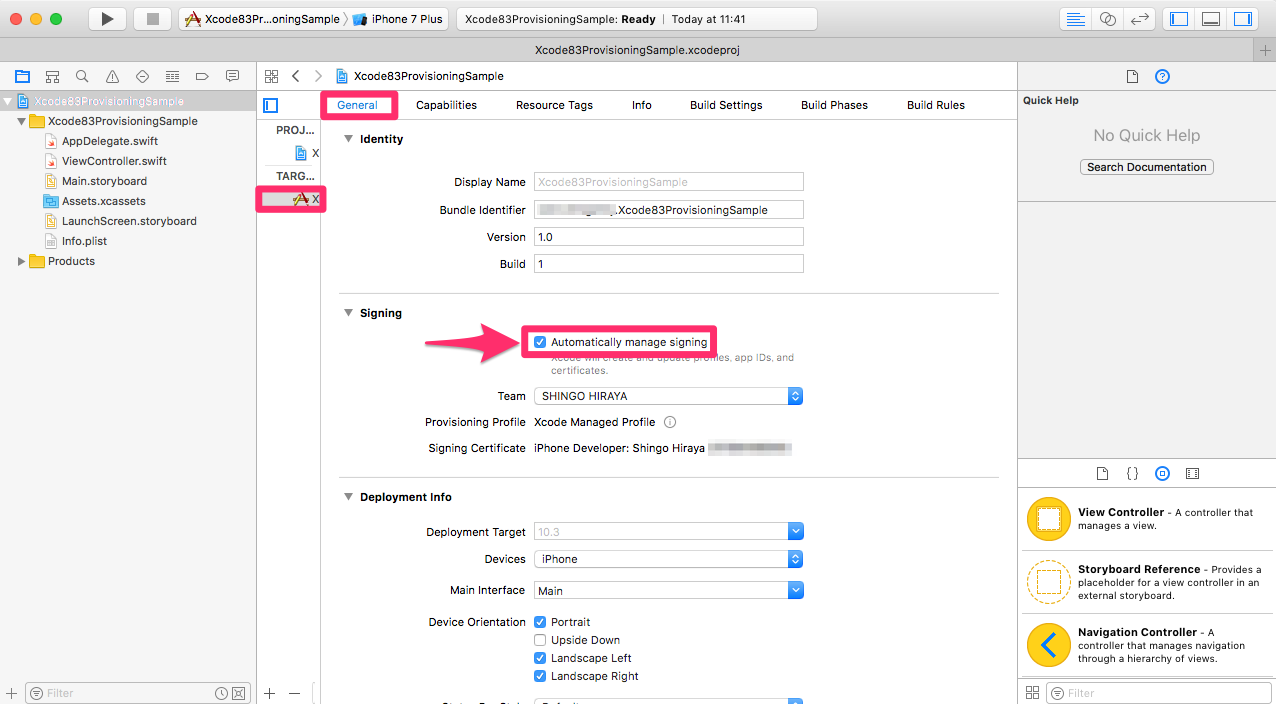Enable Upside Down orientation

tap(540, 640)
